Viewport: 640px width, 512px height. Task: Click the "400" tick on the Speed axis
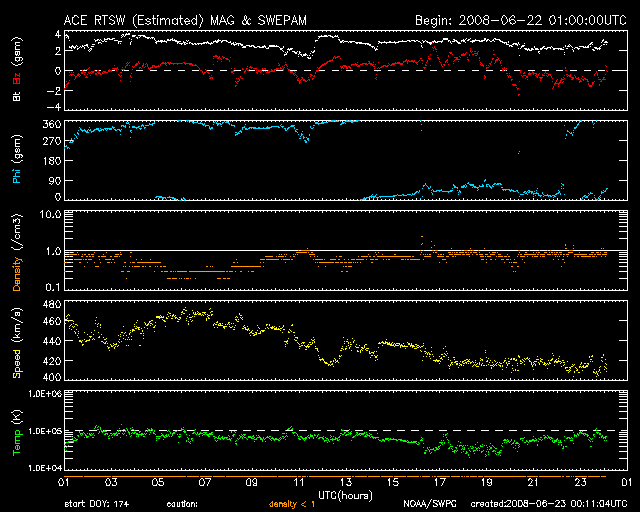pos(52,377)
